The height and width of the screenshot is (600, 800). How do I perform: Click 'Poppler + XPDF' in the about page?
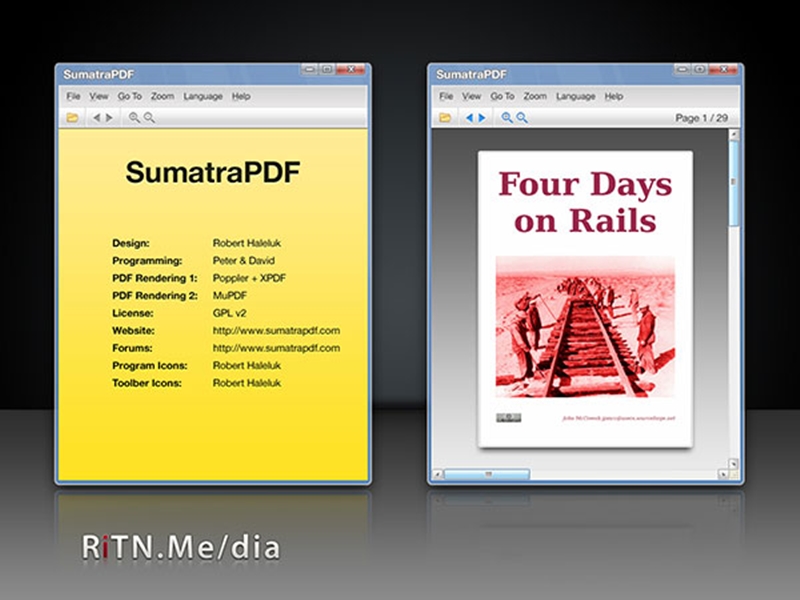click(x=249, y=278)
